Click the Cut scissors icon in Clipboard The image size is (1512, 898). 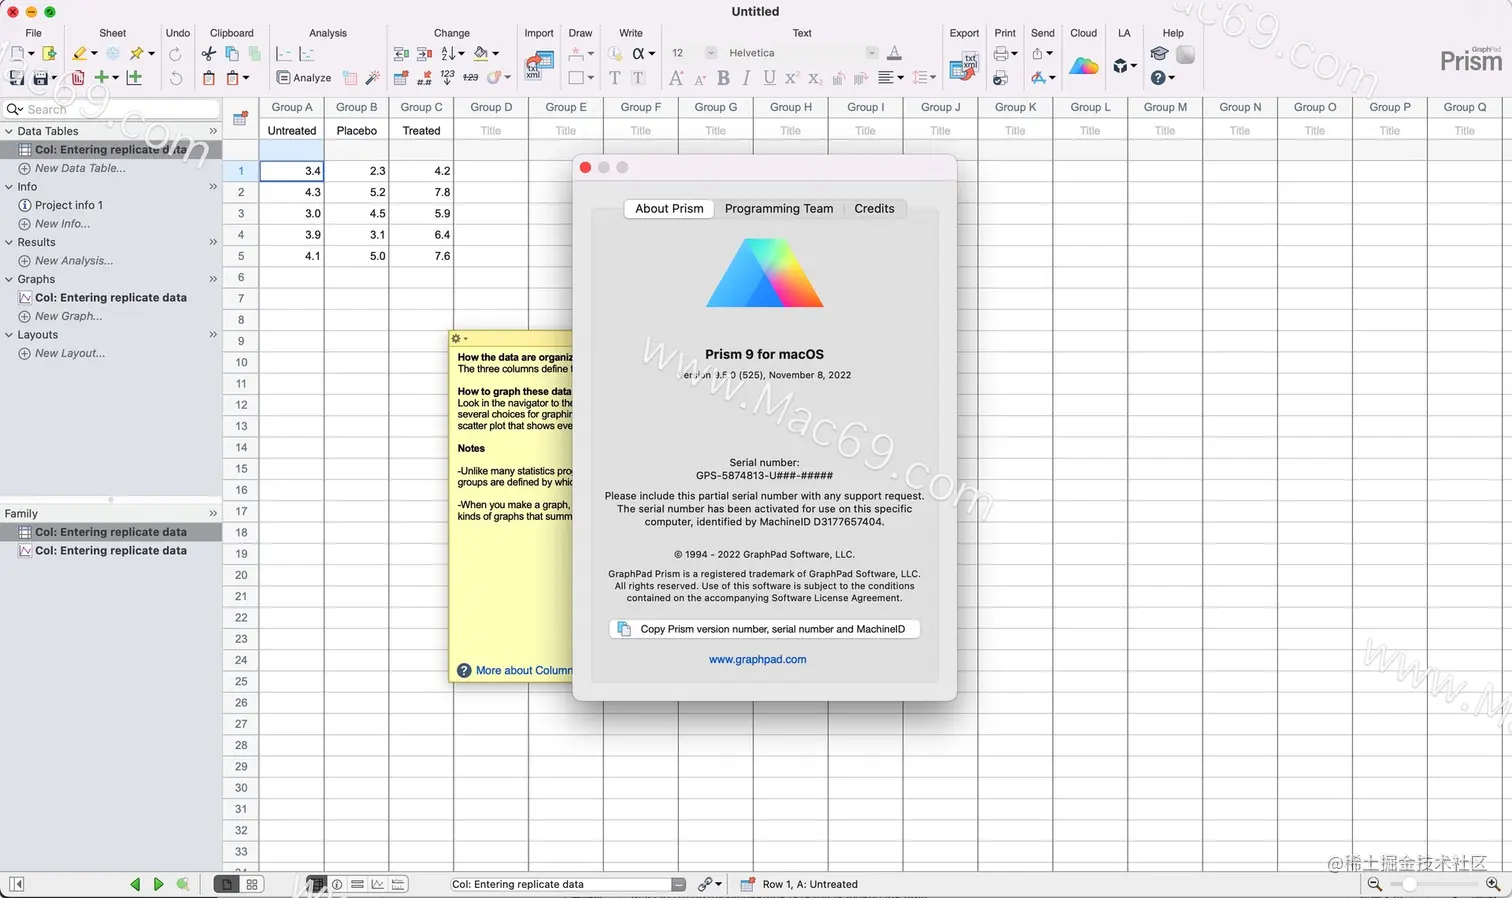tap(208, 54)
